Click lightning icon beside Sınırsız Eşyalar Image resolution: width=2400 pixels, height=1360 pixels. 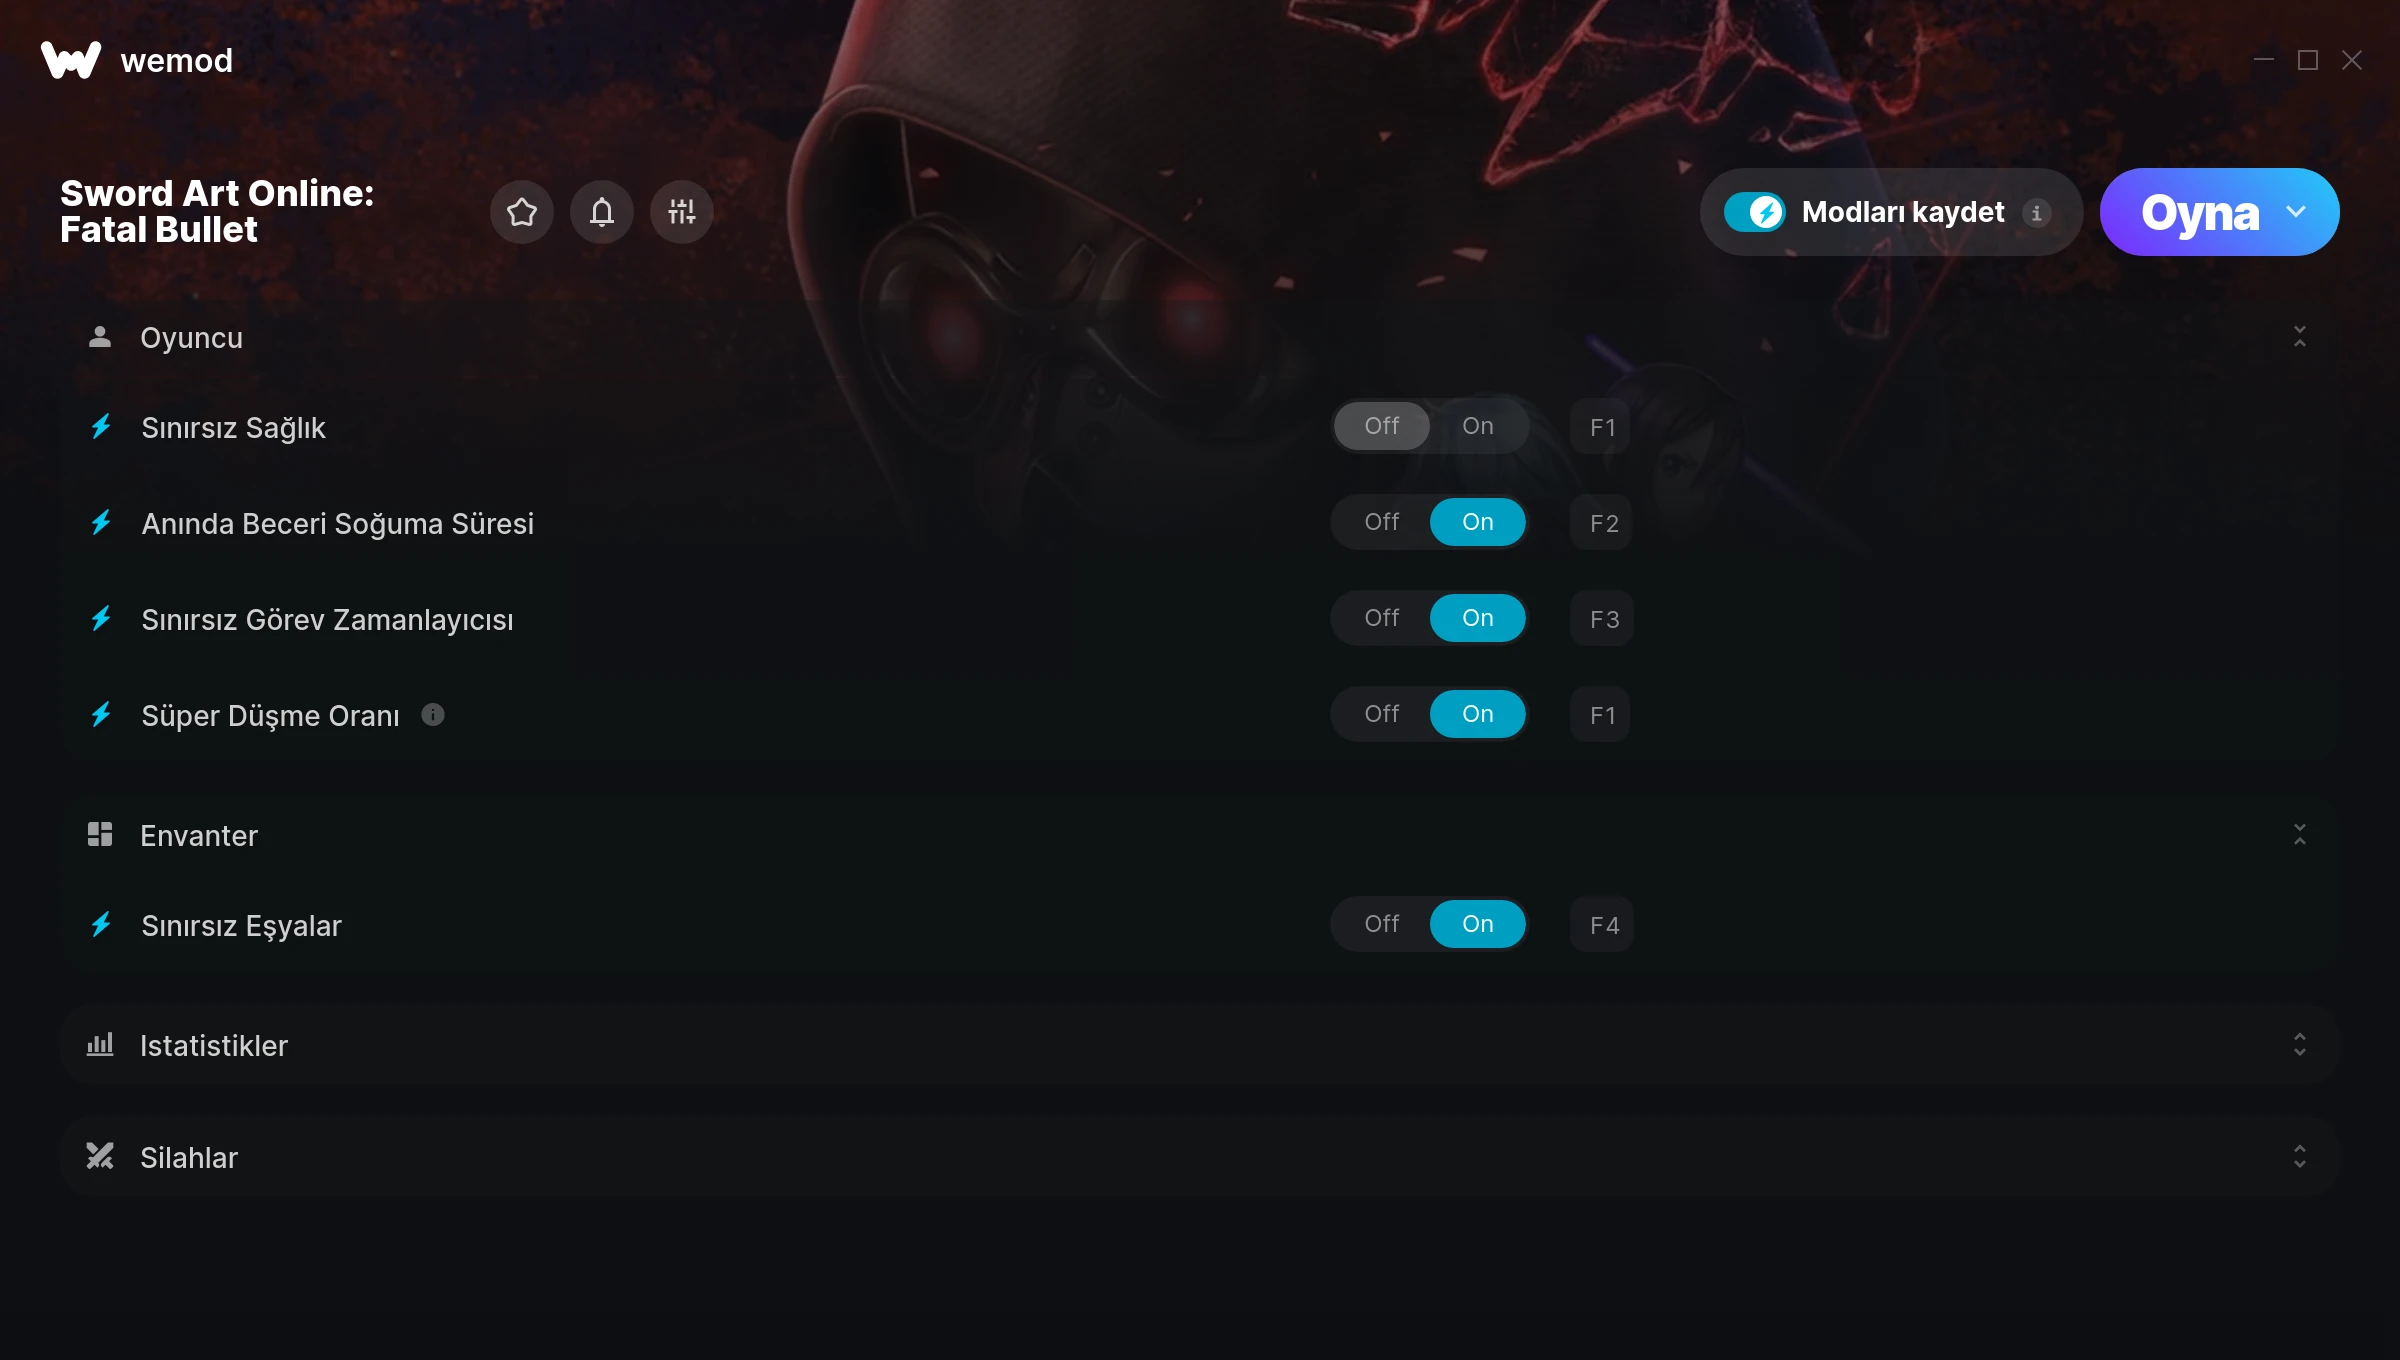[101, 925]
